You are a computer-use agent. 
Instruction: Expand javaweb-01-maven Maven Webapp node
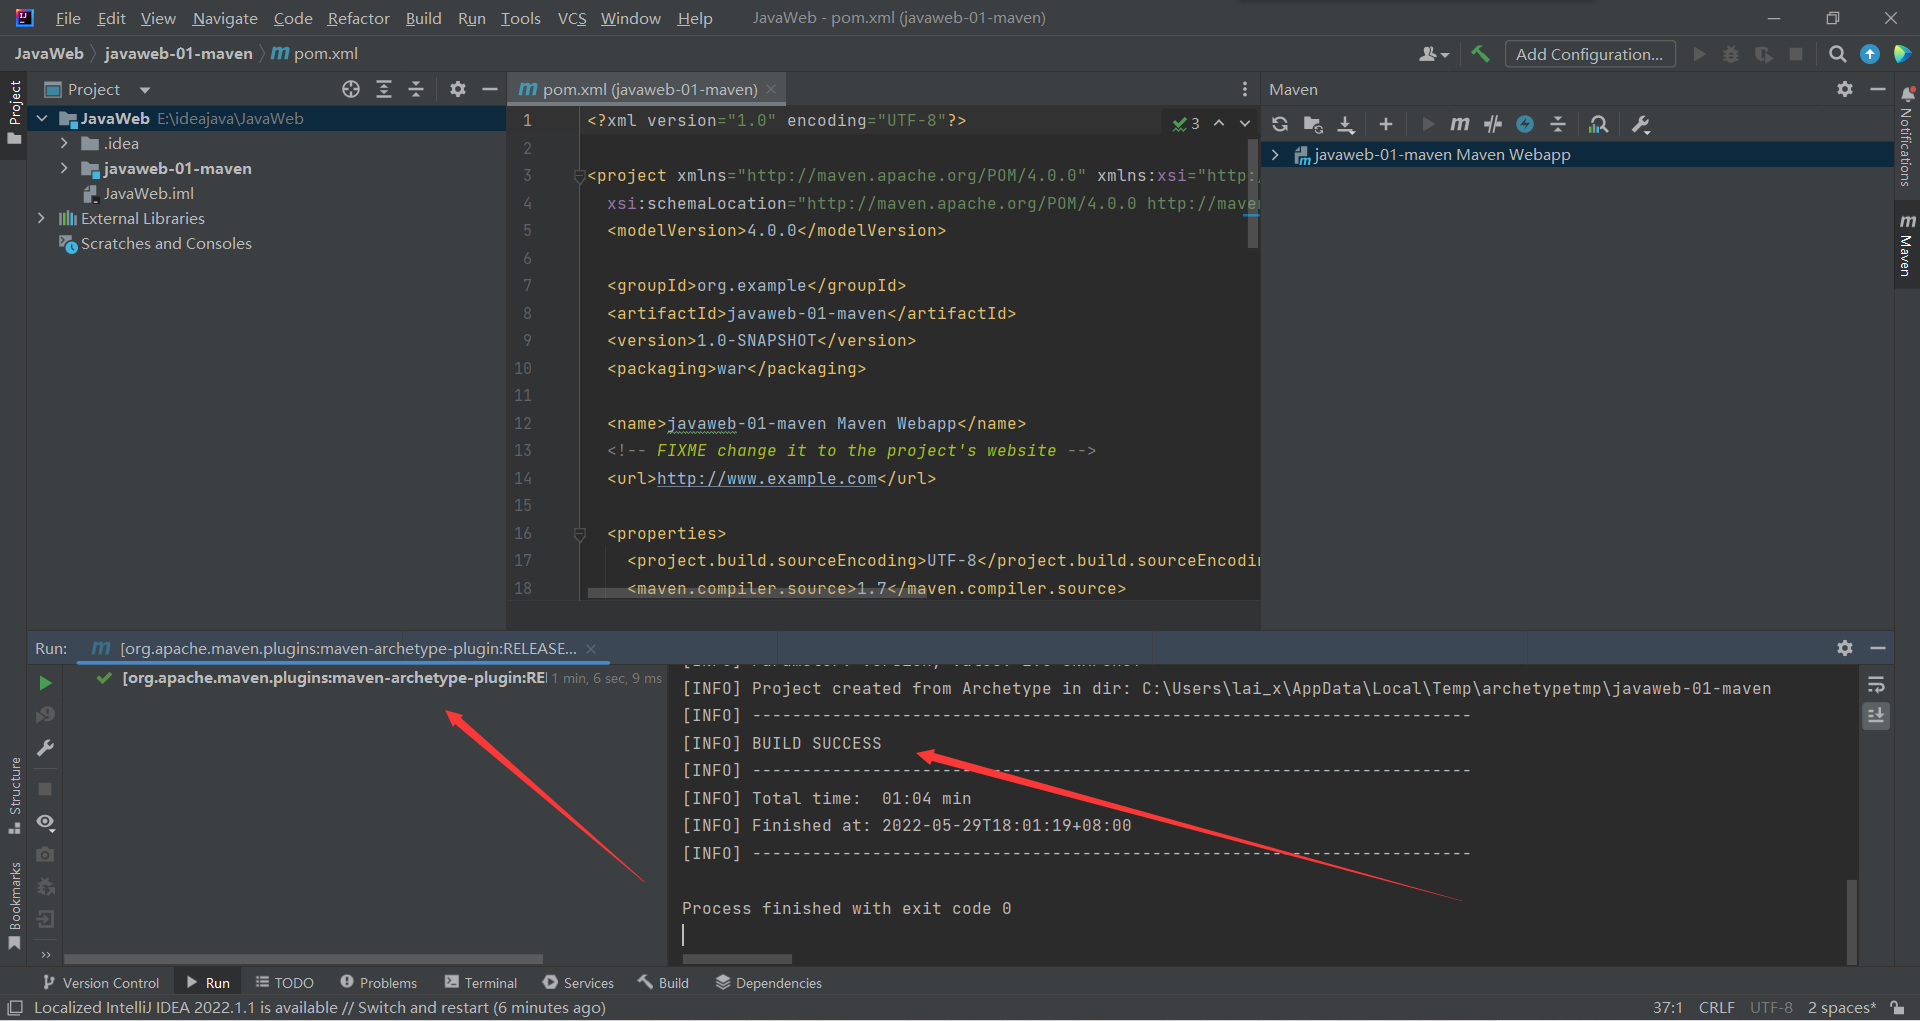tap(1275, 154)
